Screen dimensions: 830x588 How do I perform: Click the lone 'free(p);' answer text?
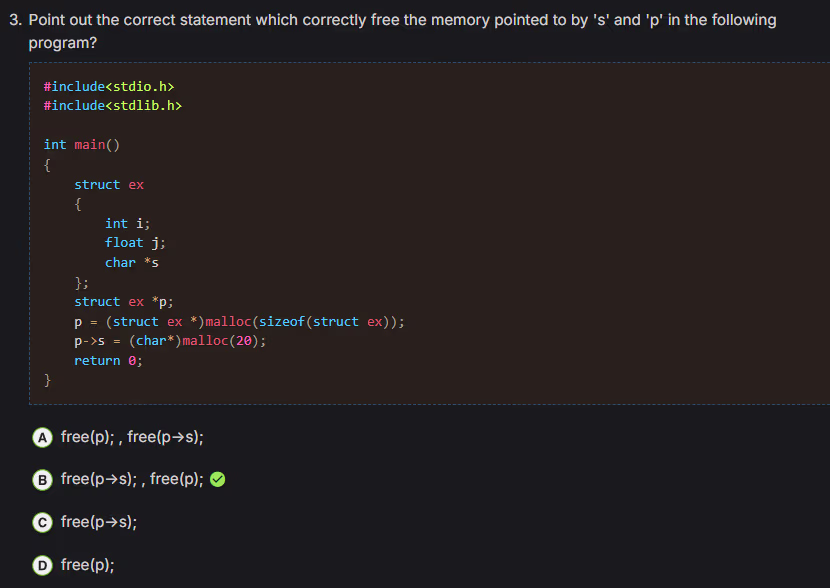tap(87, 565)
